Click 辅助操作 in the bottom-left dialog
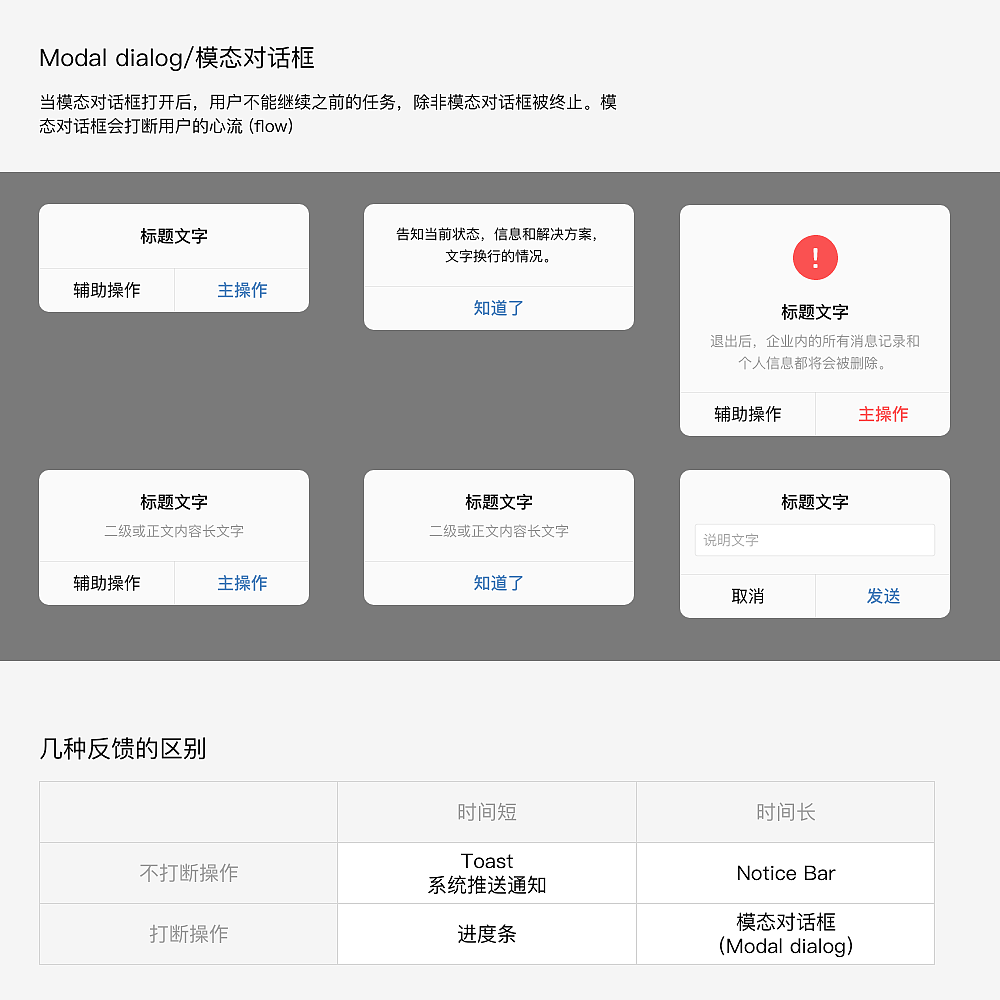The image size is (1000, 1000). pyautogui.click(x=106, y=583)
